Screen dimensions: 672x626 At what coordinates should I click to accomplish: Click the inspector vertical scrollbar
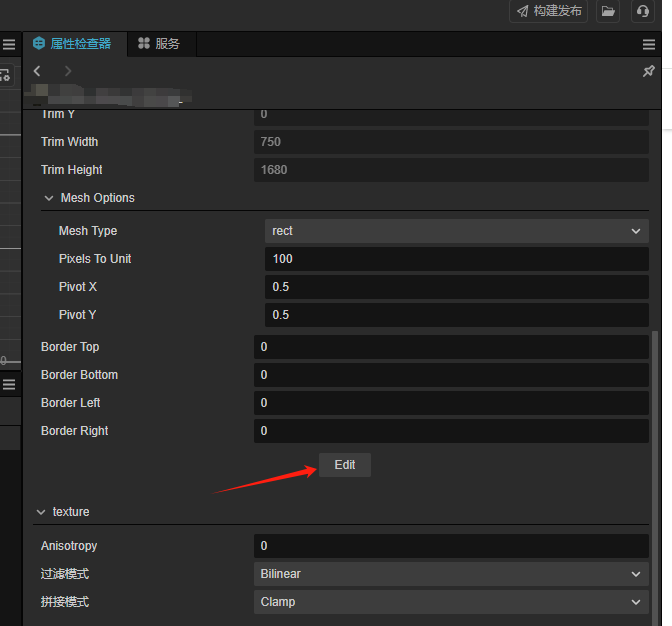click(654, 478)
